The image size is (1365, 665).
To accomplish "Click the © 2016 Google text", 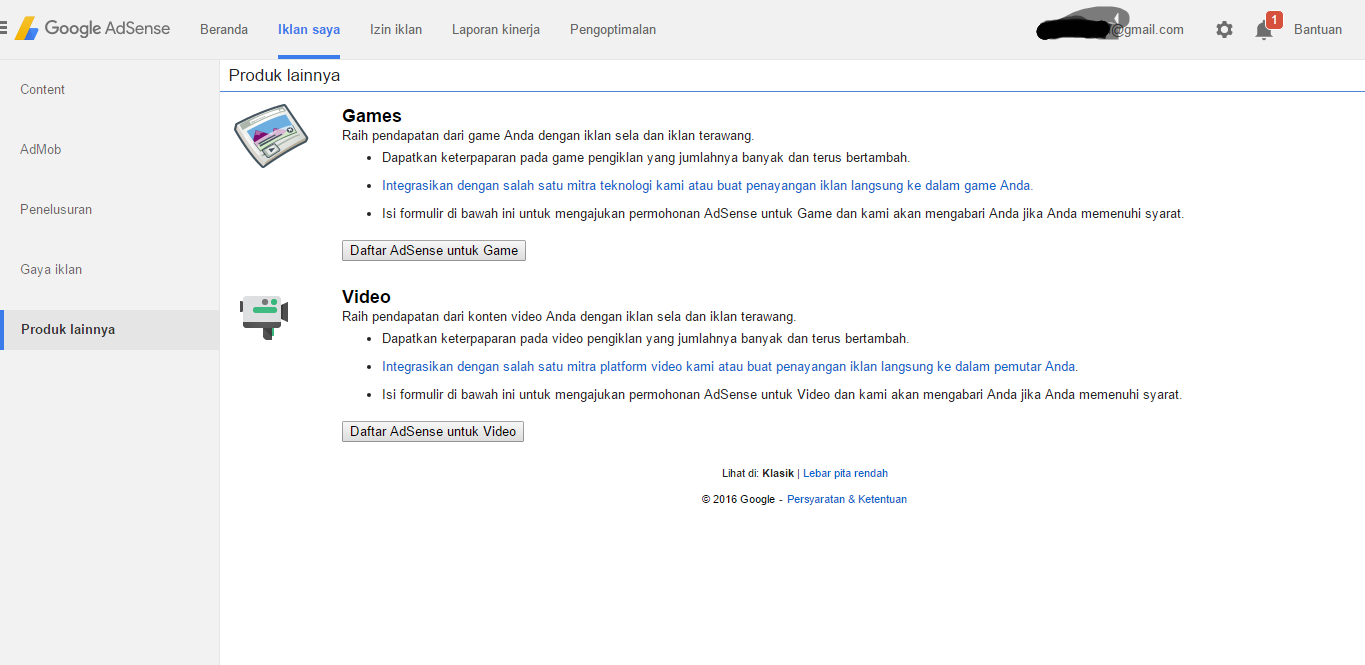I will click(x=738, y=500).
